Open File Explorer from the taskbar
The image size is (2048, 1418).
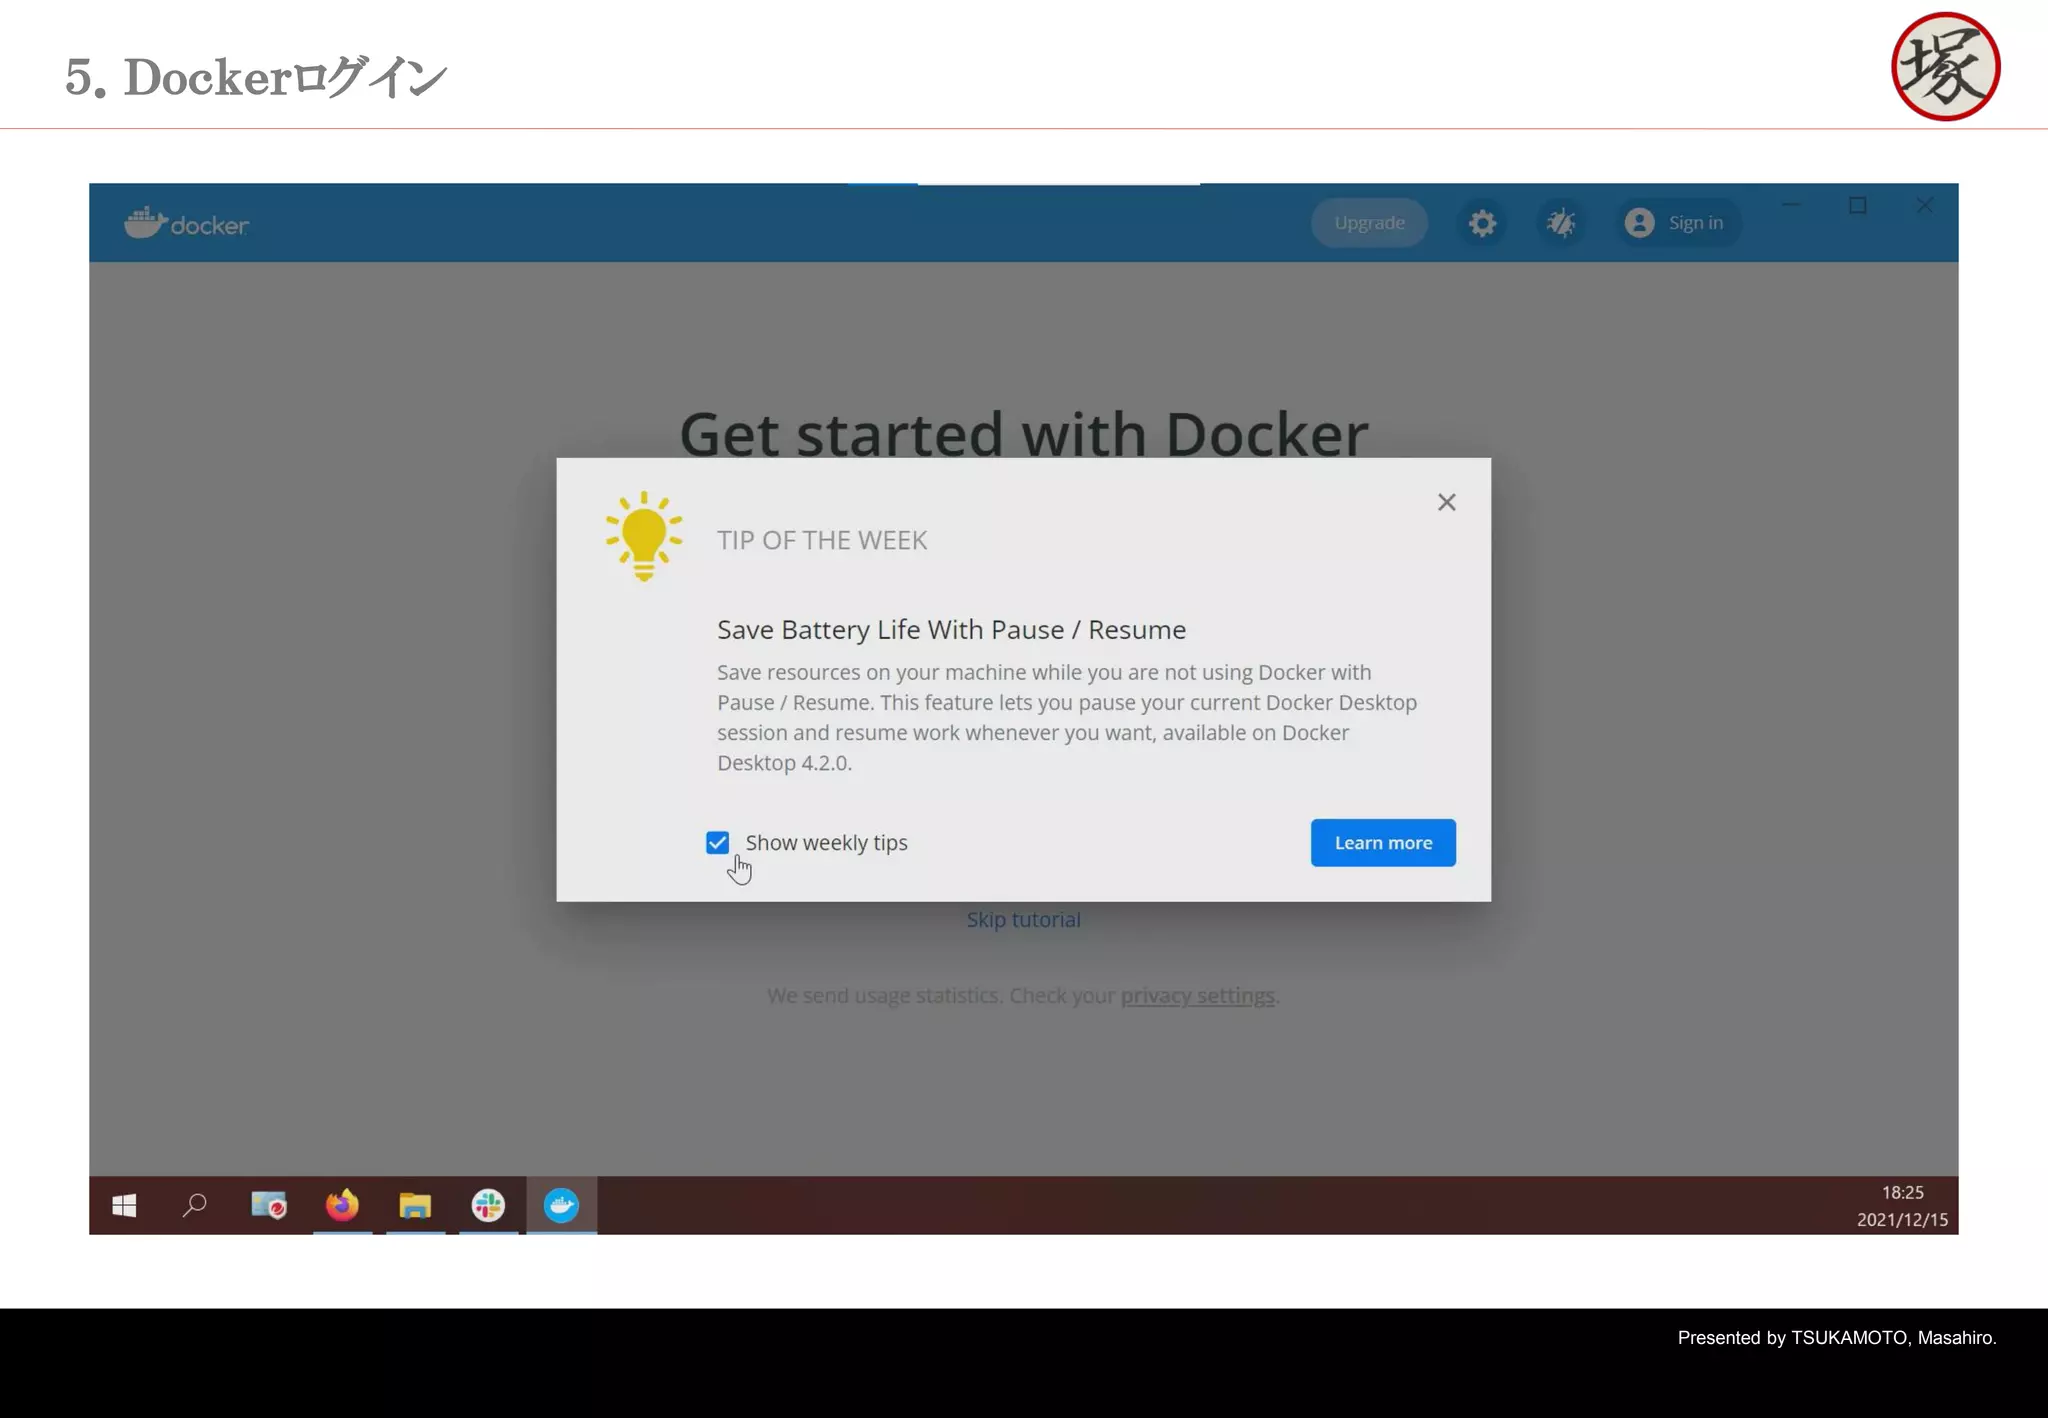point(415,1206)
